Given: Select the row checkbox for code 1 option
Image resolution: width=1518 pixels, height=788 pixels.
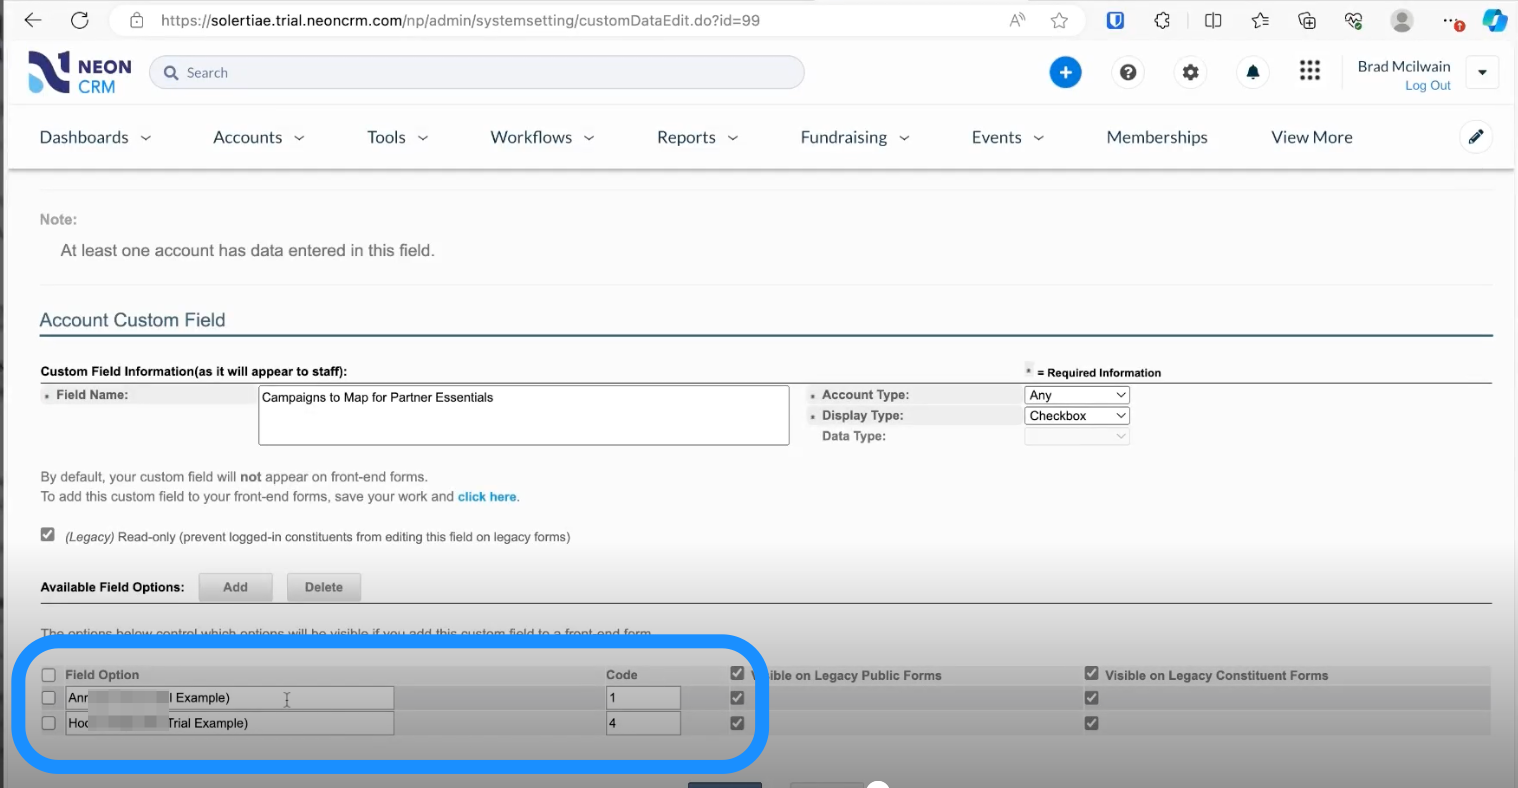Looking at the screenshot, I should point(48,698).
